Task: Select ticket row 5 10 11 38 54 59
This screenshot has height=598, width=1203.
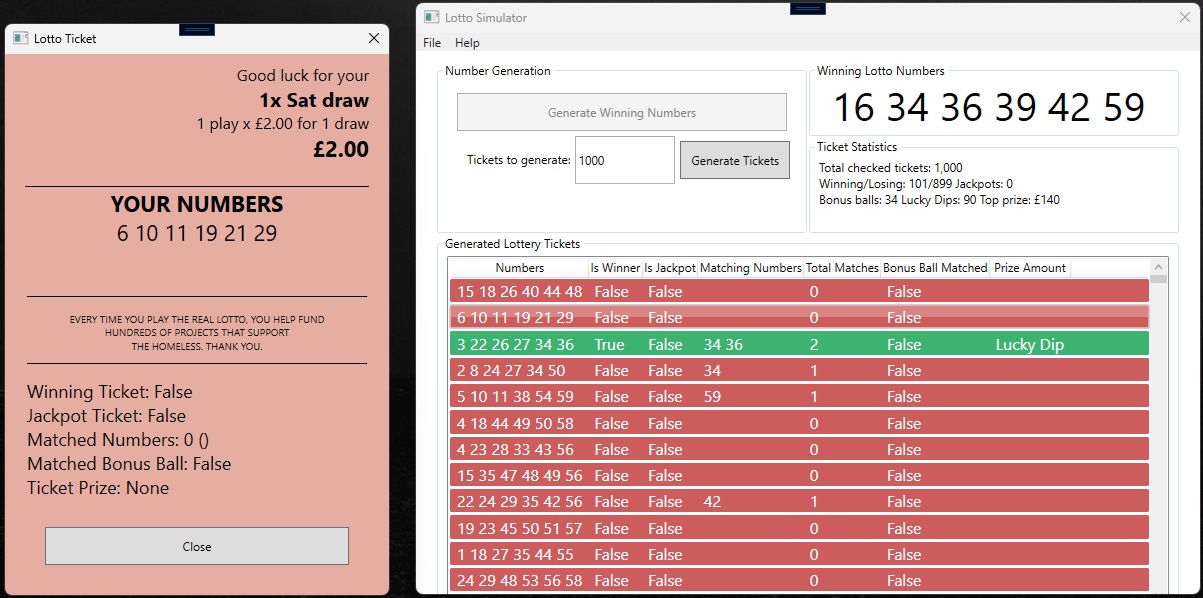Action: (x=798, y=397)
